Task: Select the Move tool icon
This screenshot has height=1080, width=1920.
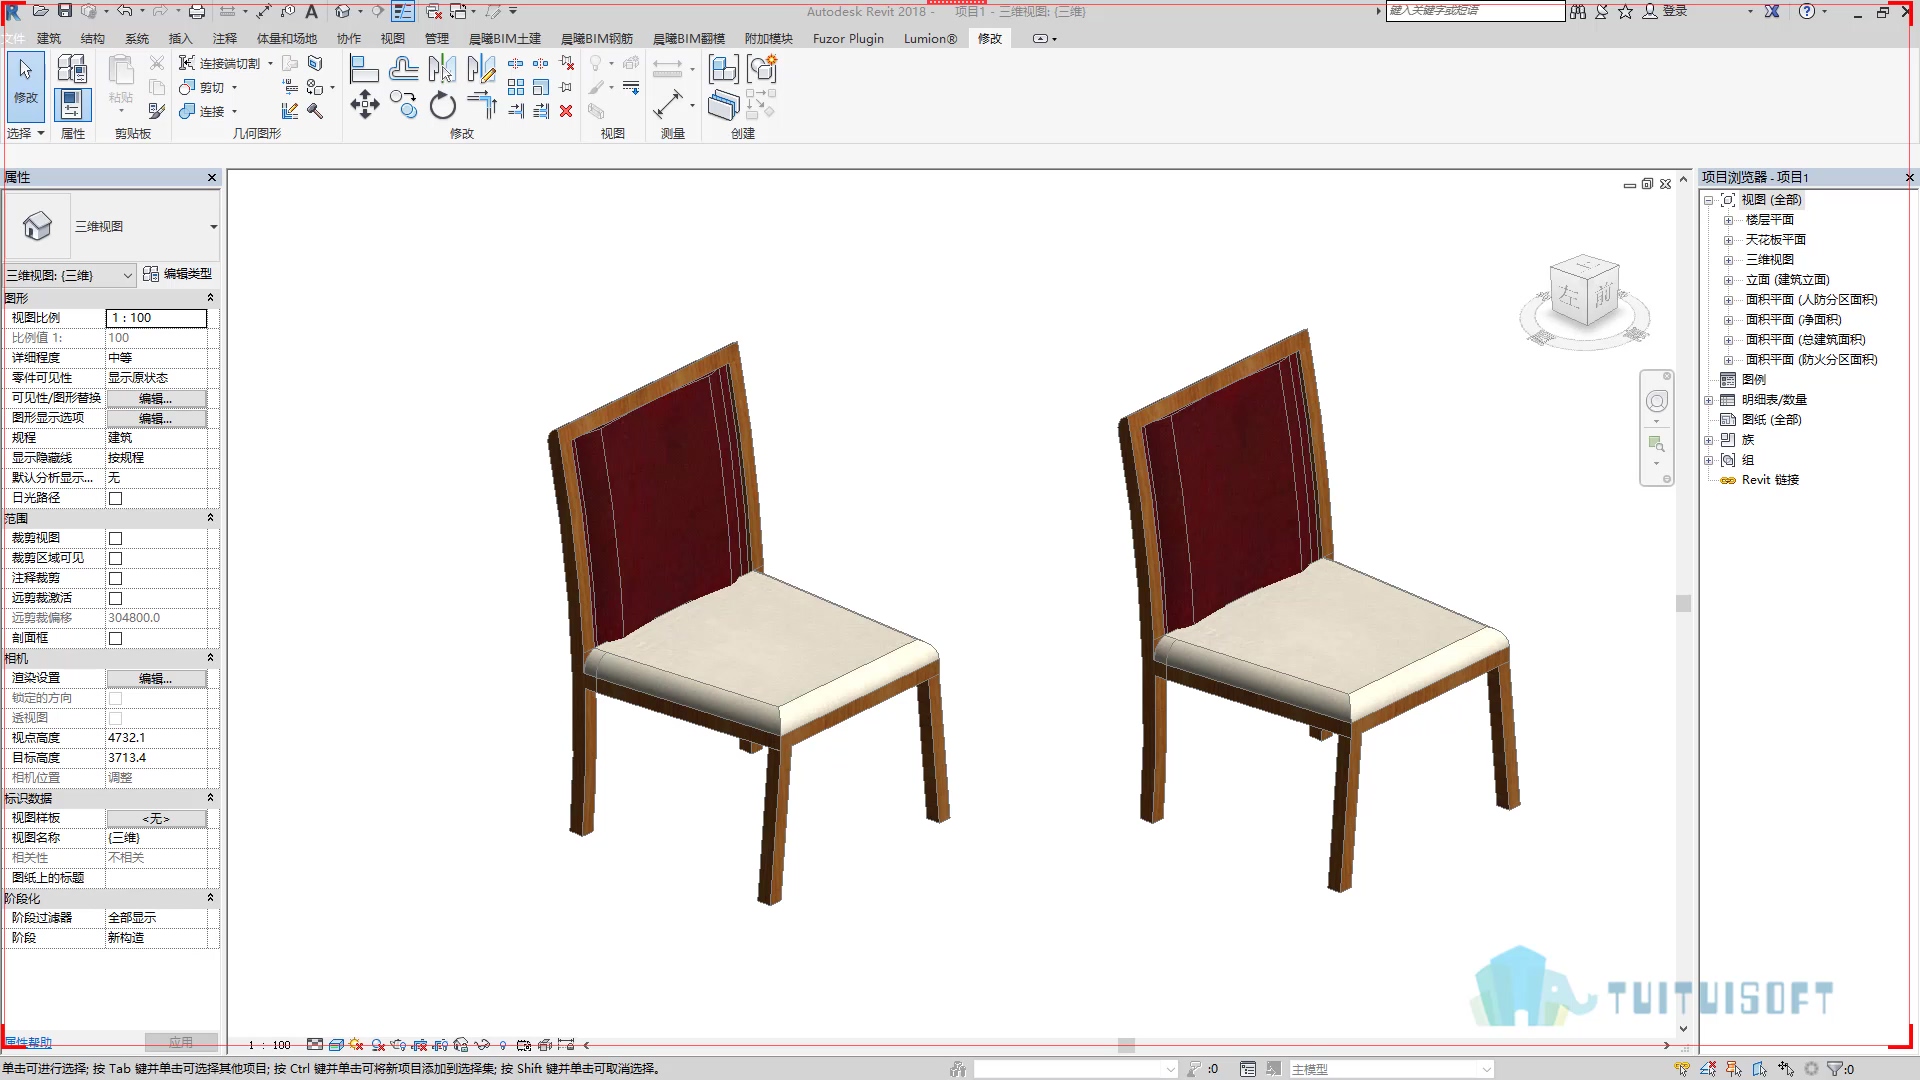Action: (365, 105)
